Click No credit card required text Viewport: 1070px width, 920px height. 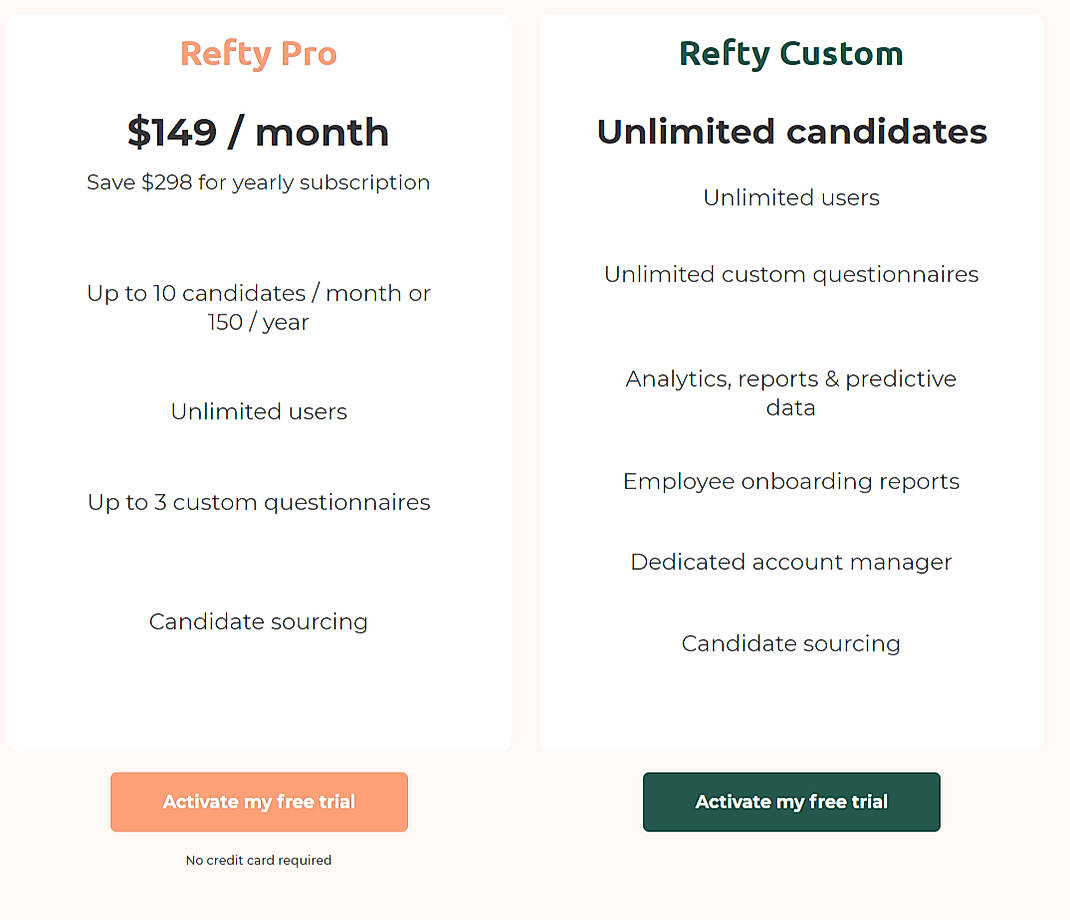258,860
